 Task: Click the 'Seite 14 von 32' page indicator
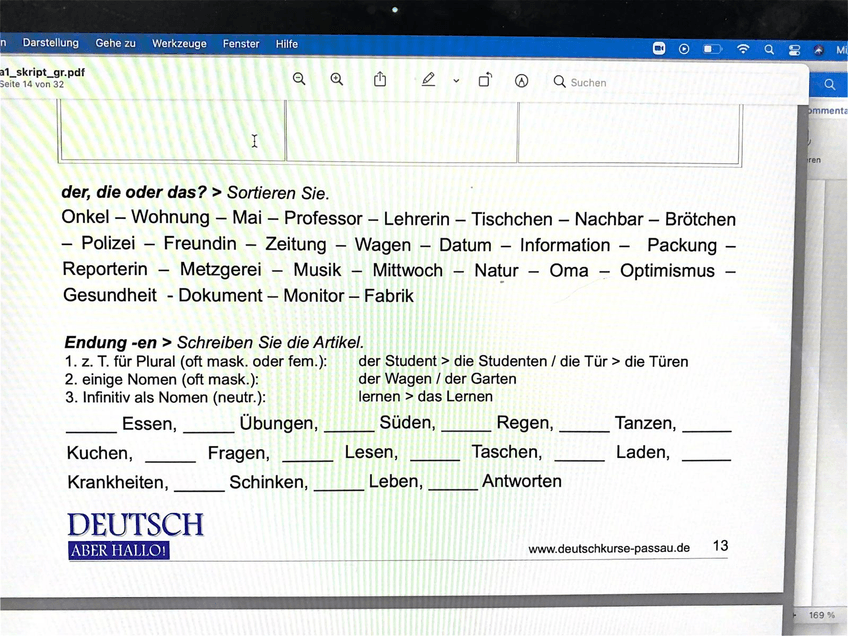point(32,84)
